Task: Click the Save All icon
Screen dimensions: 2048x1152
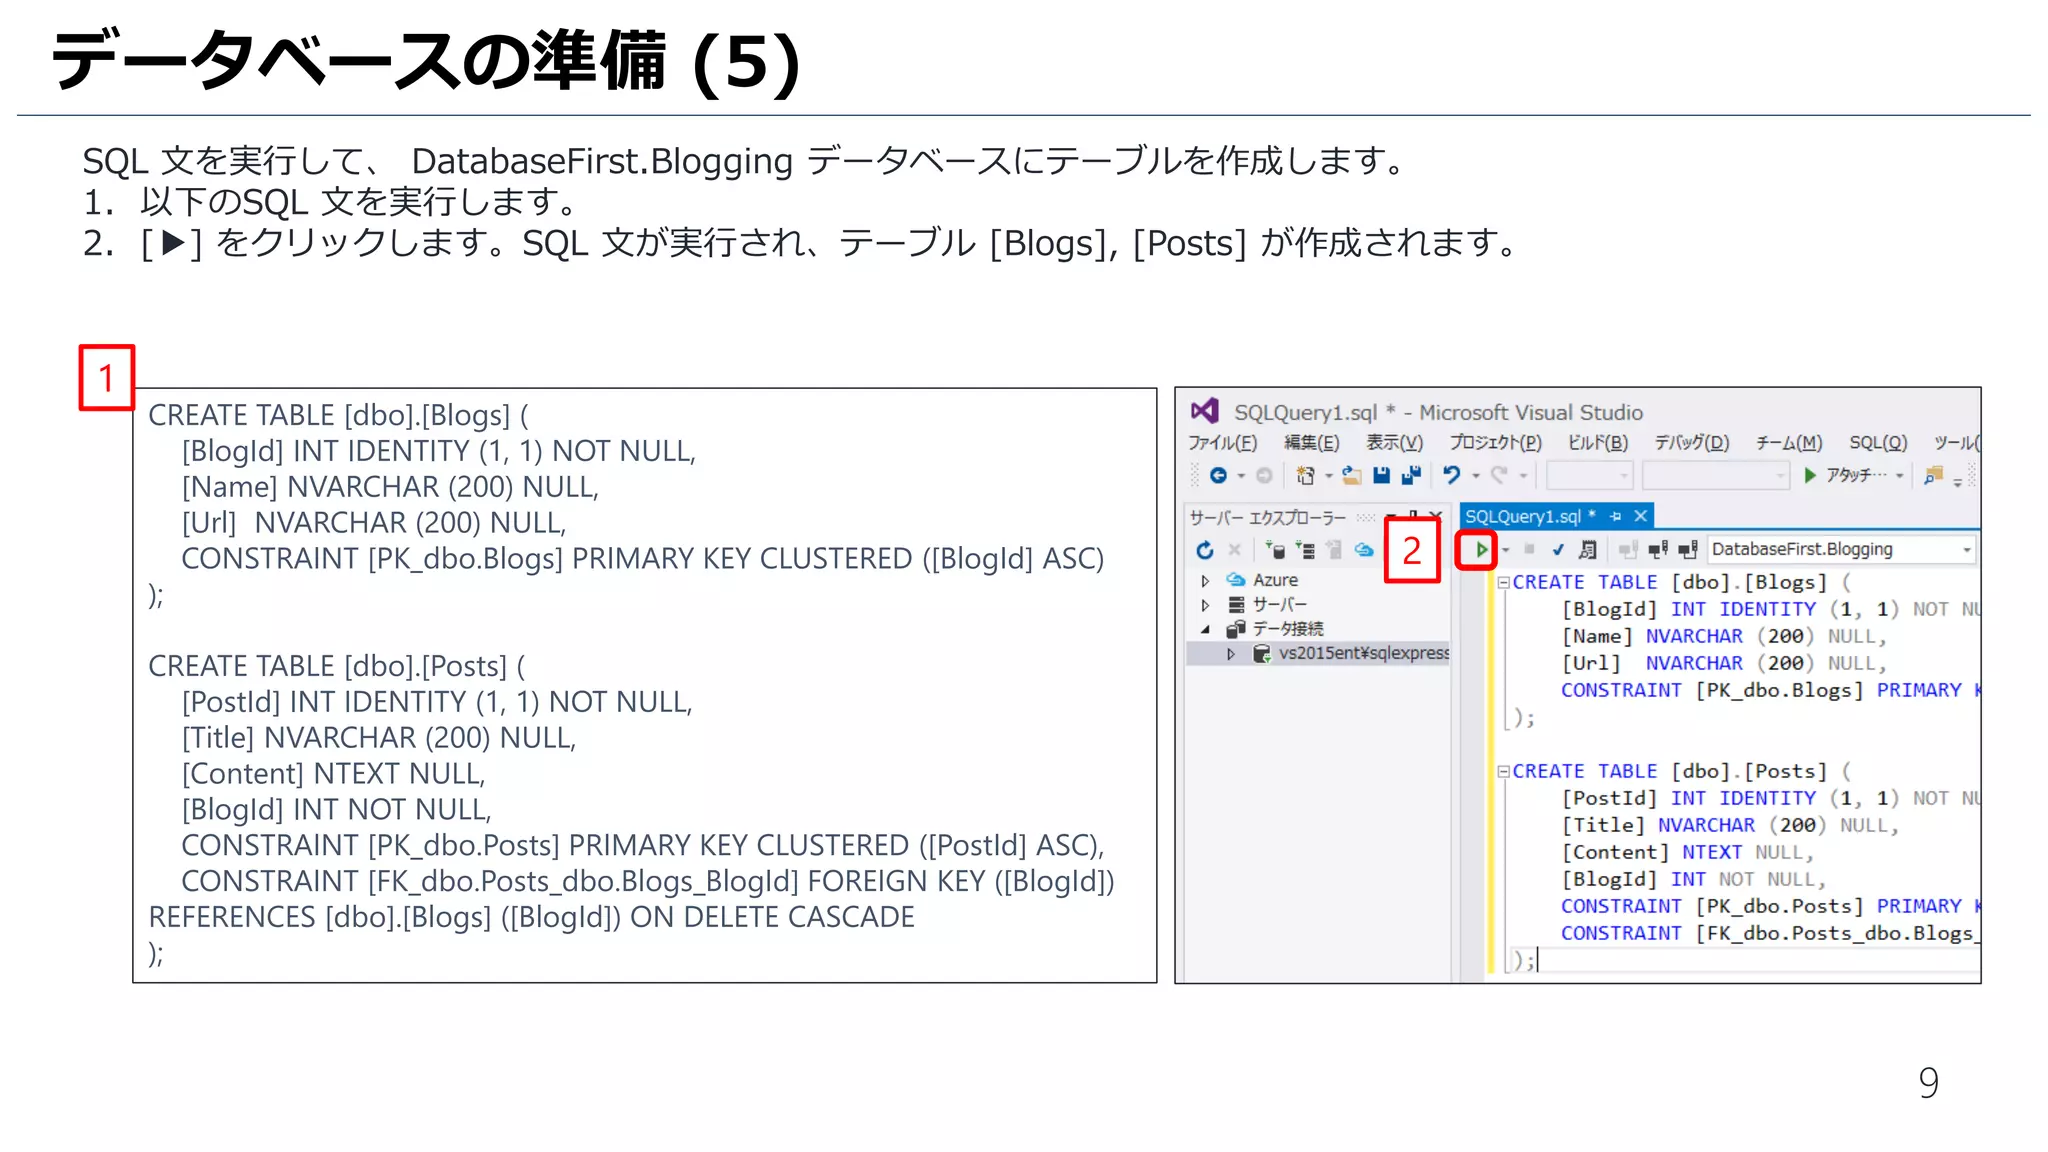Action: coord(1411,476)
